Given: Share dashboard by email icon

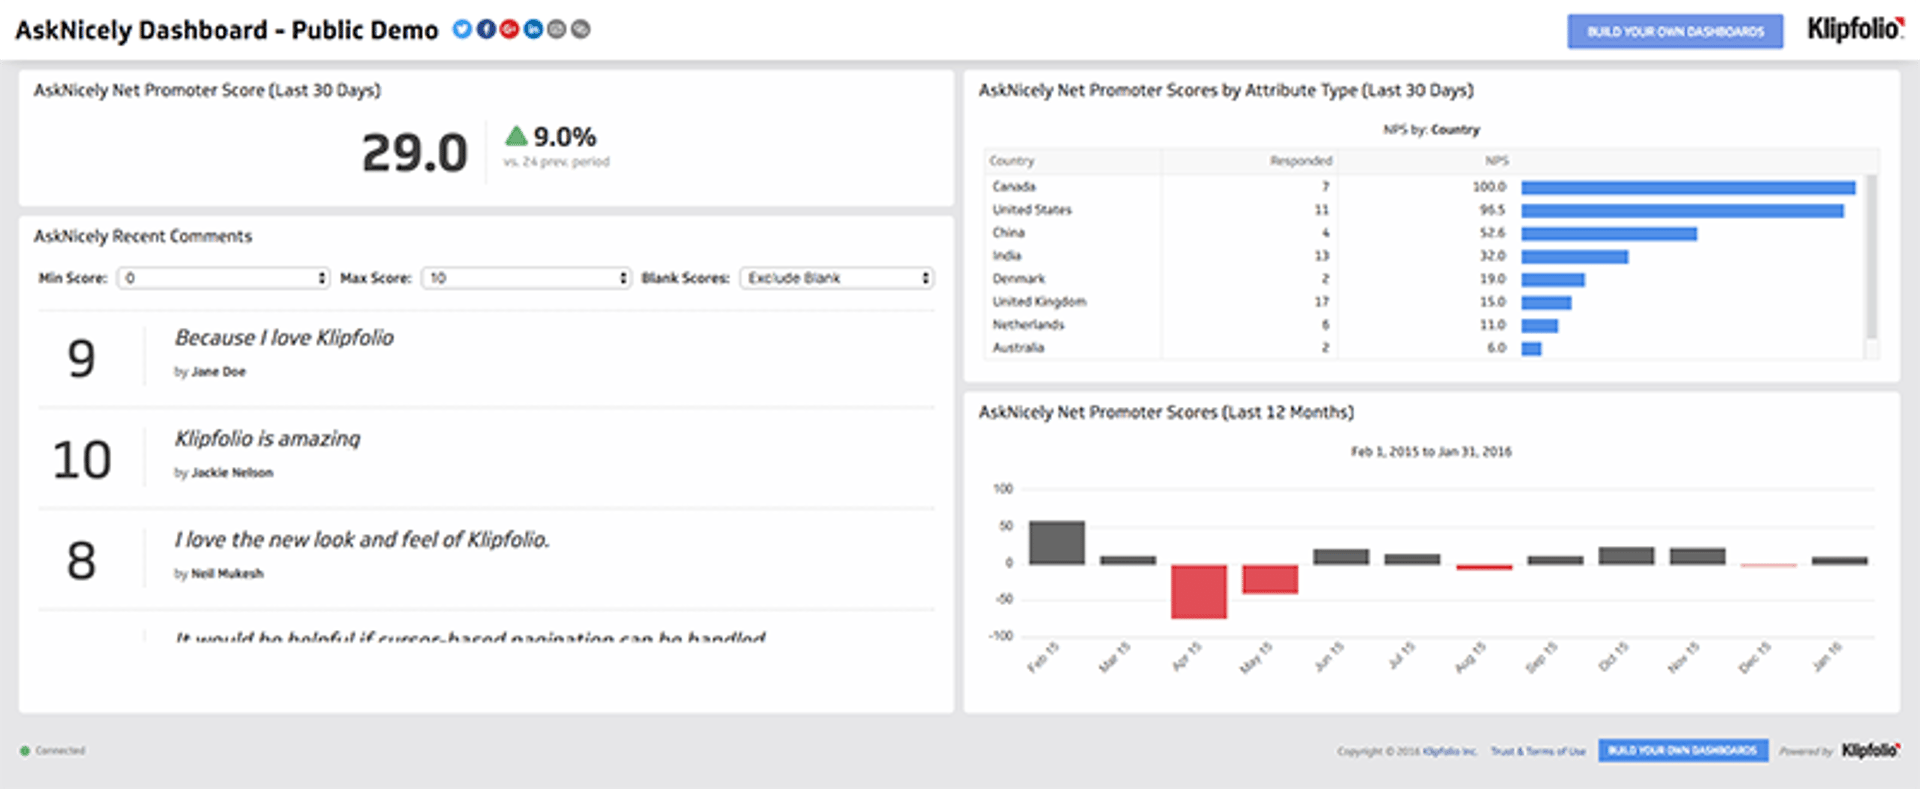Looking at the screenshot, I should click(x=557, y=29).
